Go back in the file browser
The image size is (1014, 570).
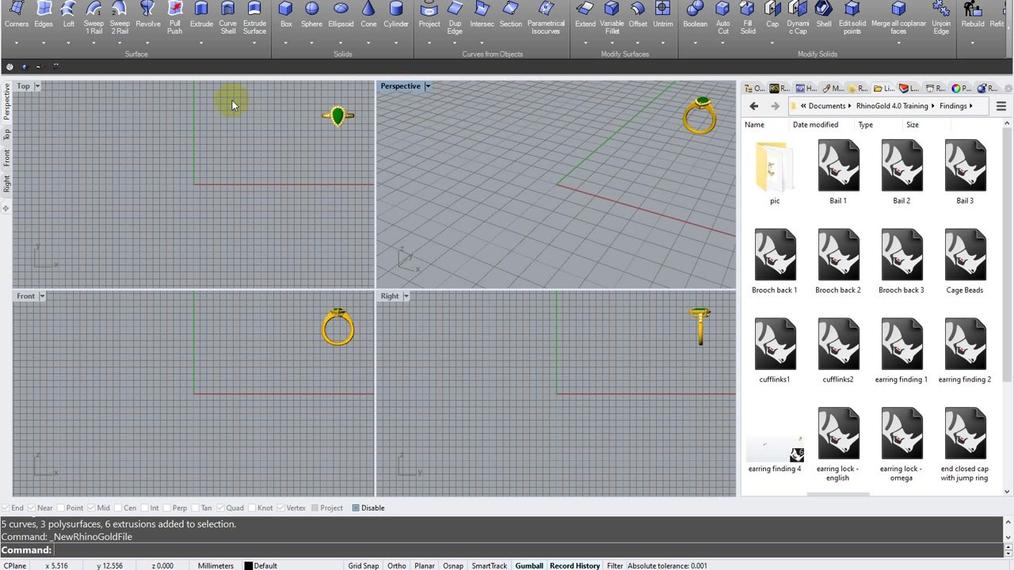[754, 106]
